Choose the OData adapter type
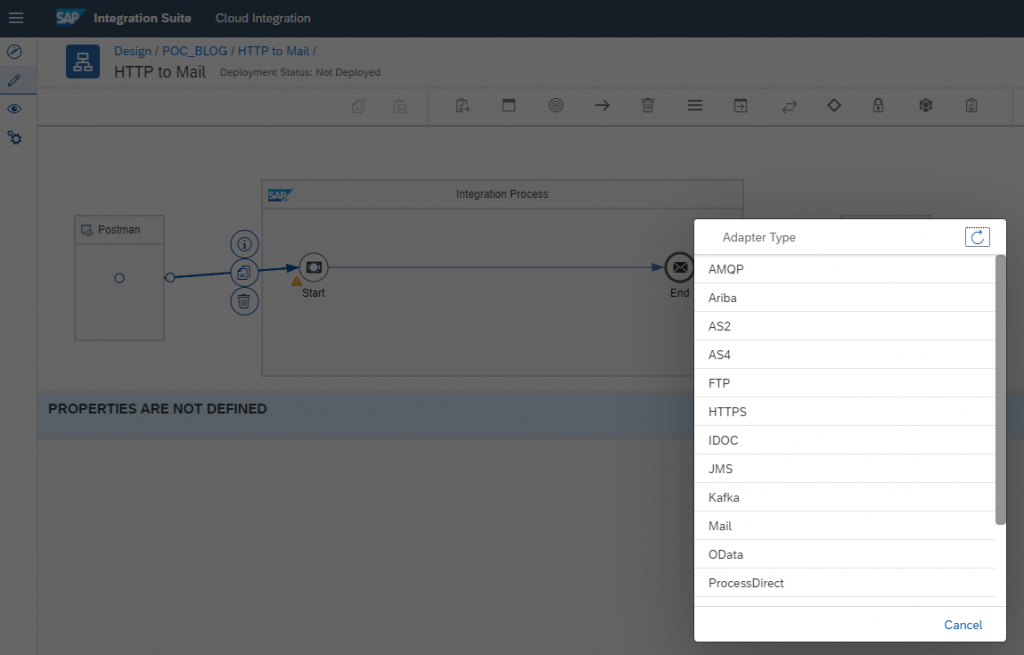1024x655 pixels. coord(844,554)
